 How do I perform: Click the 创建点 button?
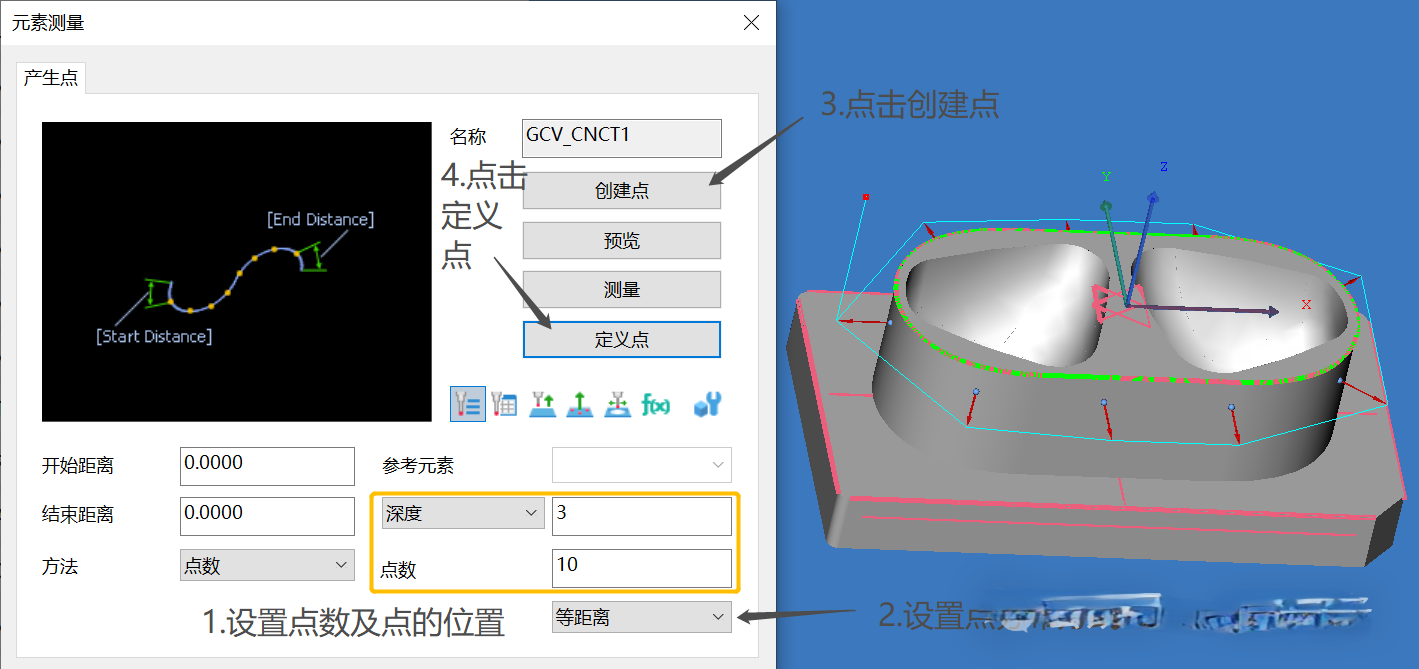[x=621, y=190]
